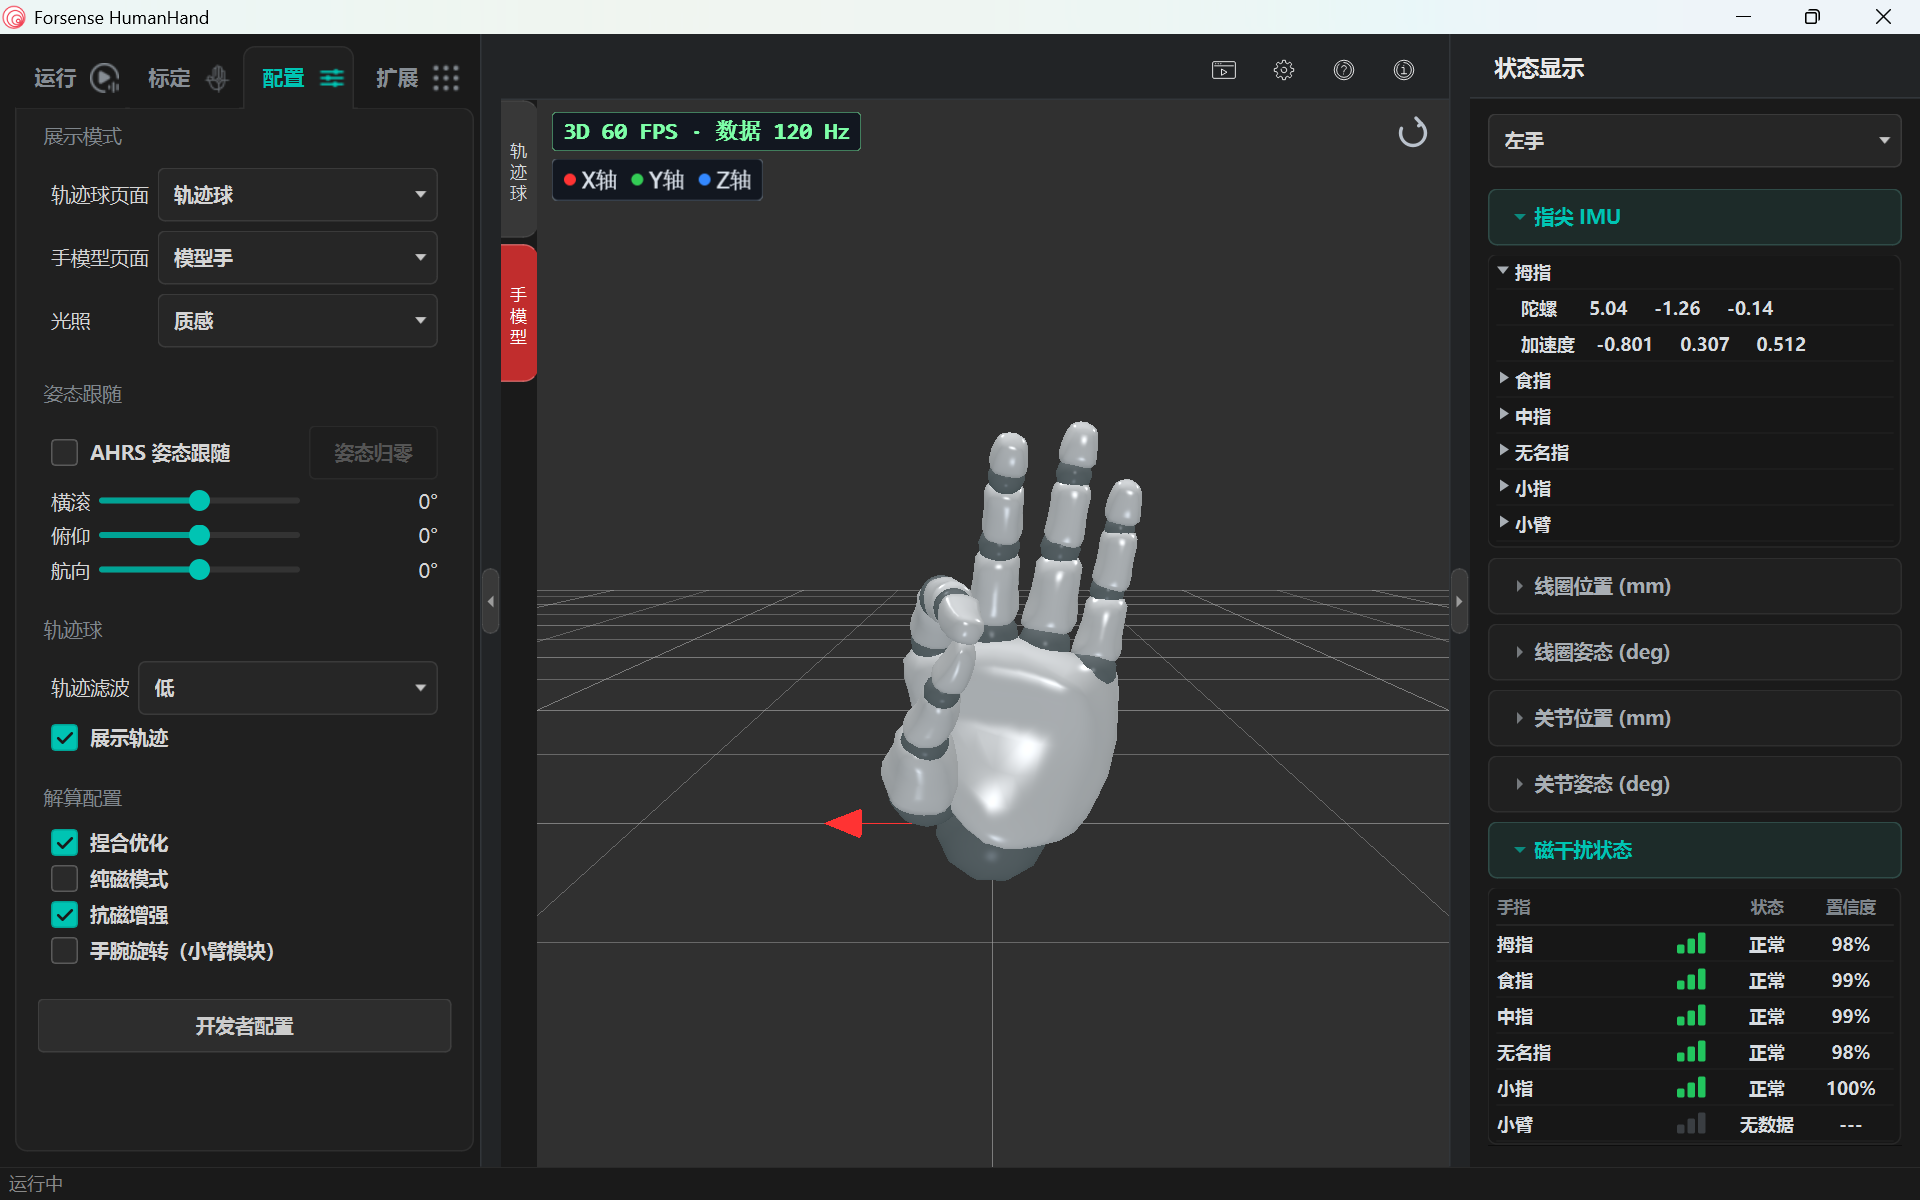Open 光照 dropdown showing 质感
This screenshot has height=1200, width=1920.
[298, 321]
